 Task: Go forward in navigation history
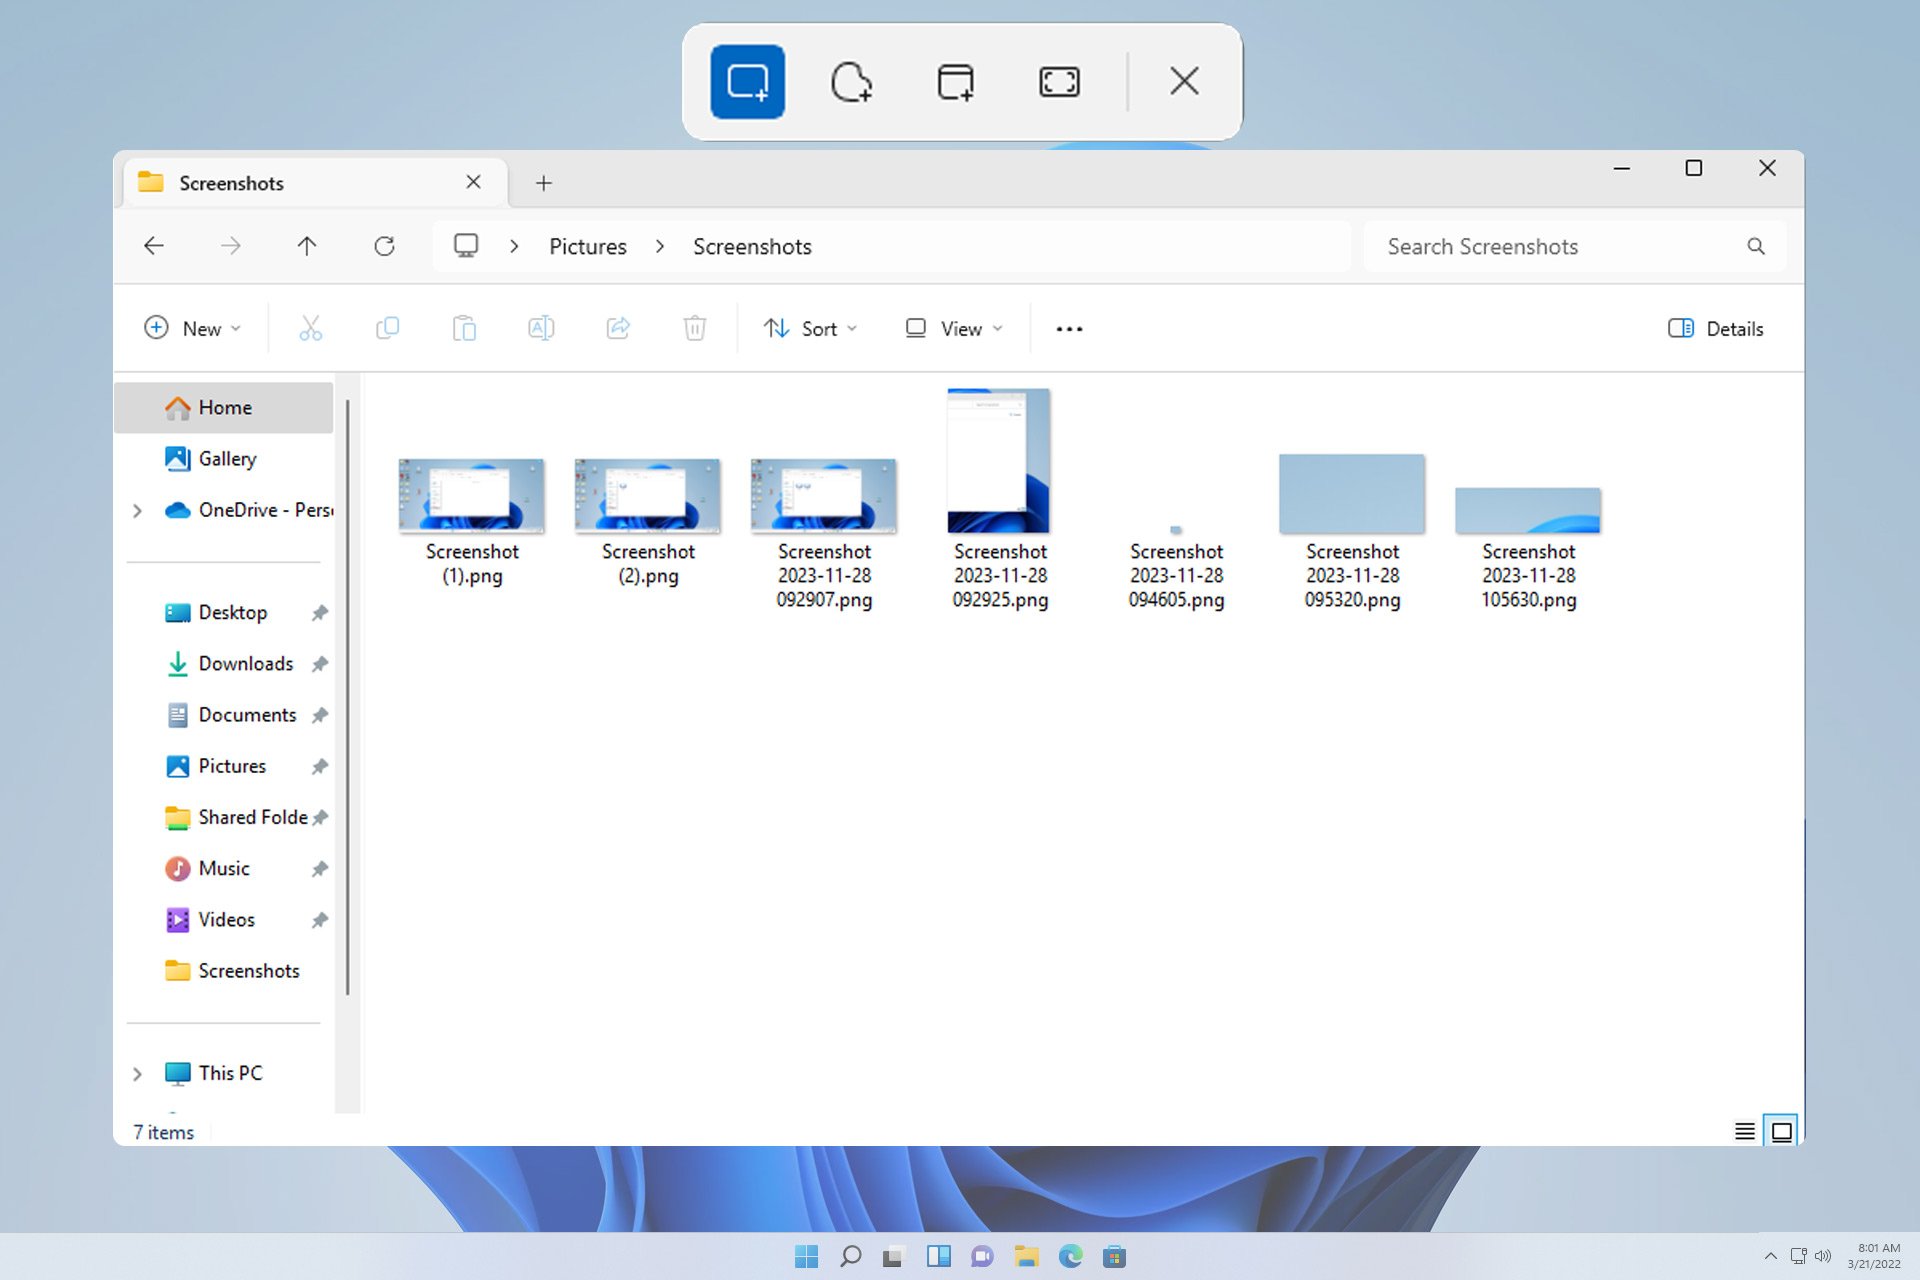click(230, 246)
